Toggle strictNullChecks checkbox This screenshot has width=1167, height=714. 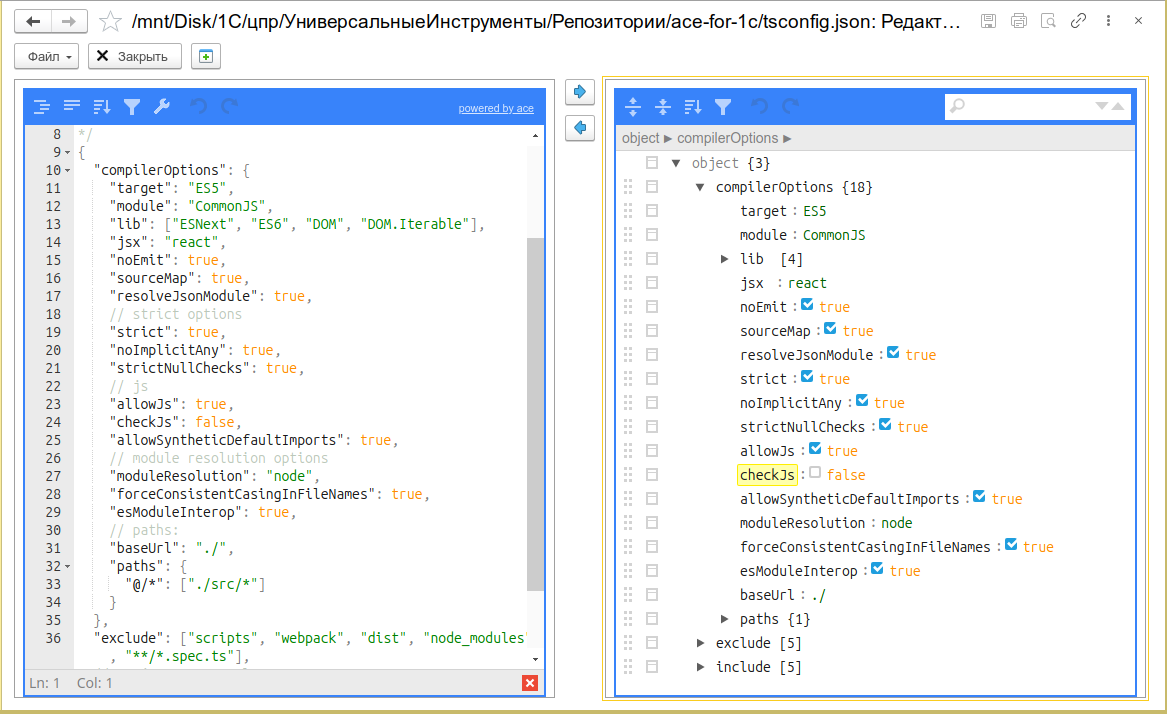coord(885,424)
